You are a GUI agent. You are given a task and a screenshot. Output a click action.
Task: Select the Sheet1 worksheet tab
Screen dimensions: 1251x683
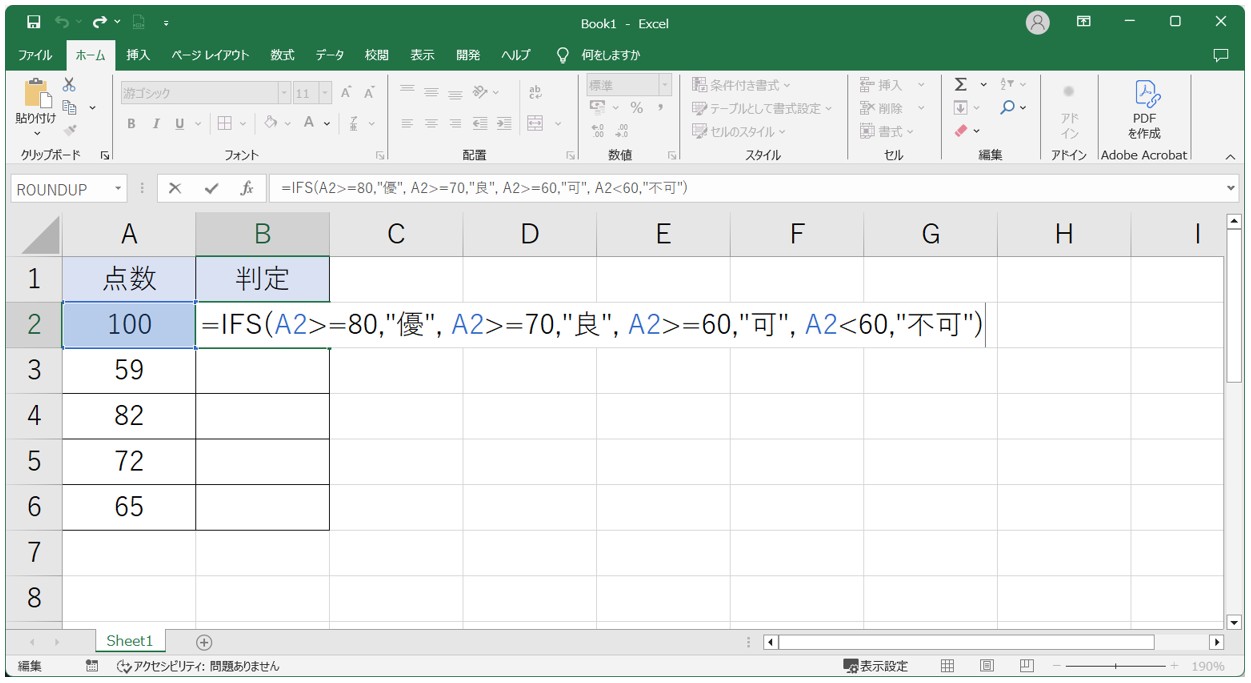pyautogui.click(x=130, y=641)
